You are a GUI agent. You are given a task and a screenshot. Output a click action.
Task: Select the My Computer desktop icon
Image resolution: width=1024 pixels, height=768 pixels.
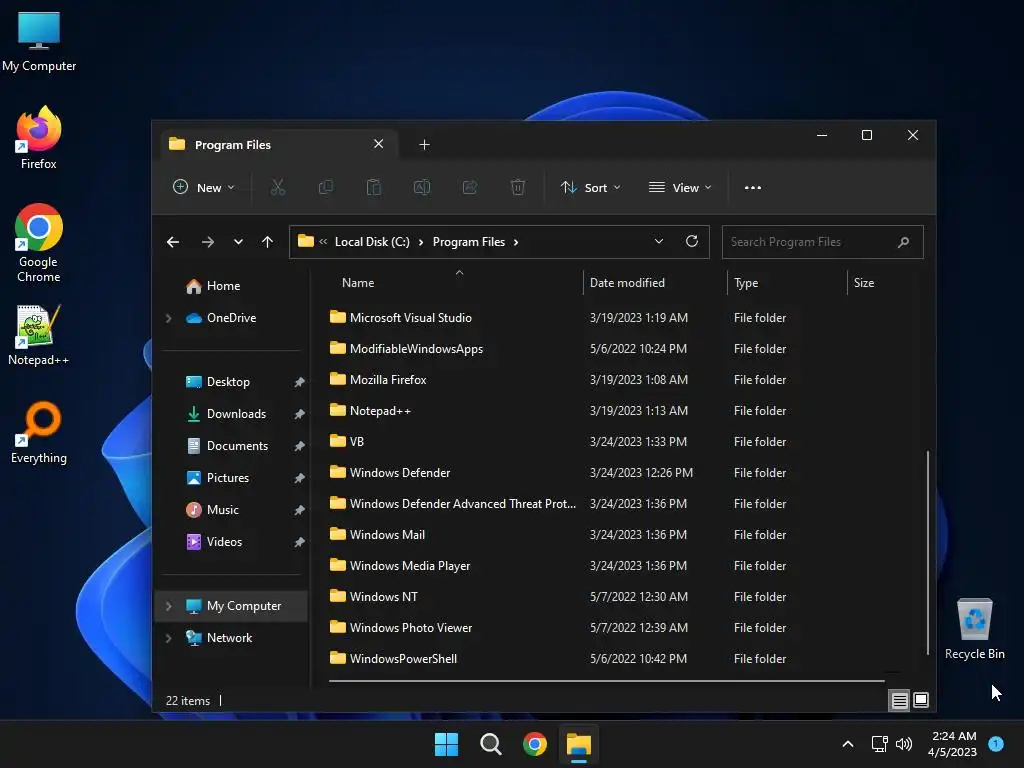(39, 41)
